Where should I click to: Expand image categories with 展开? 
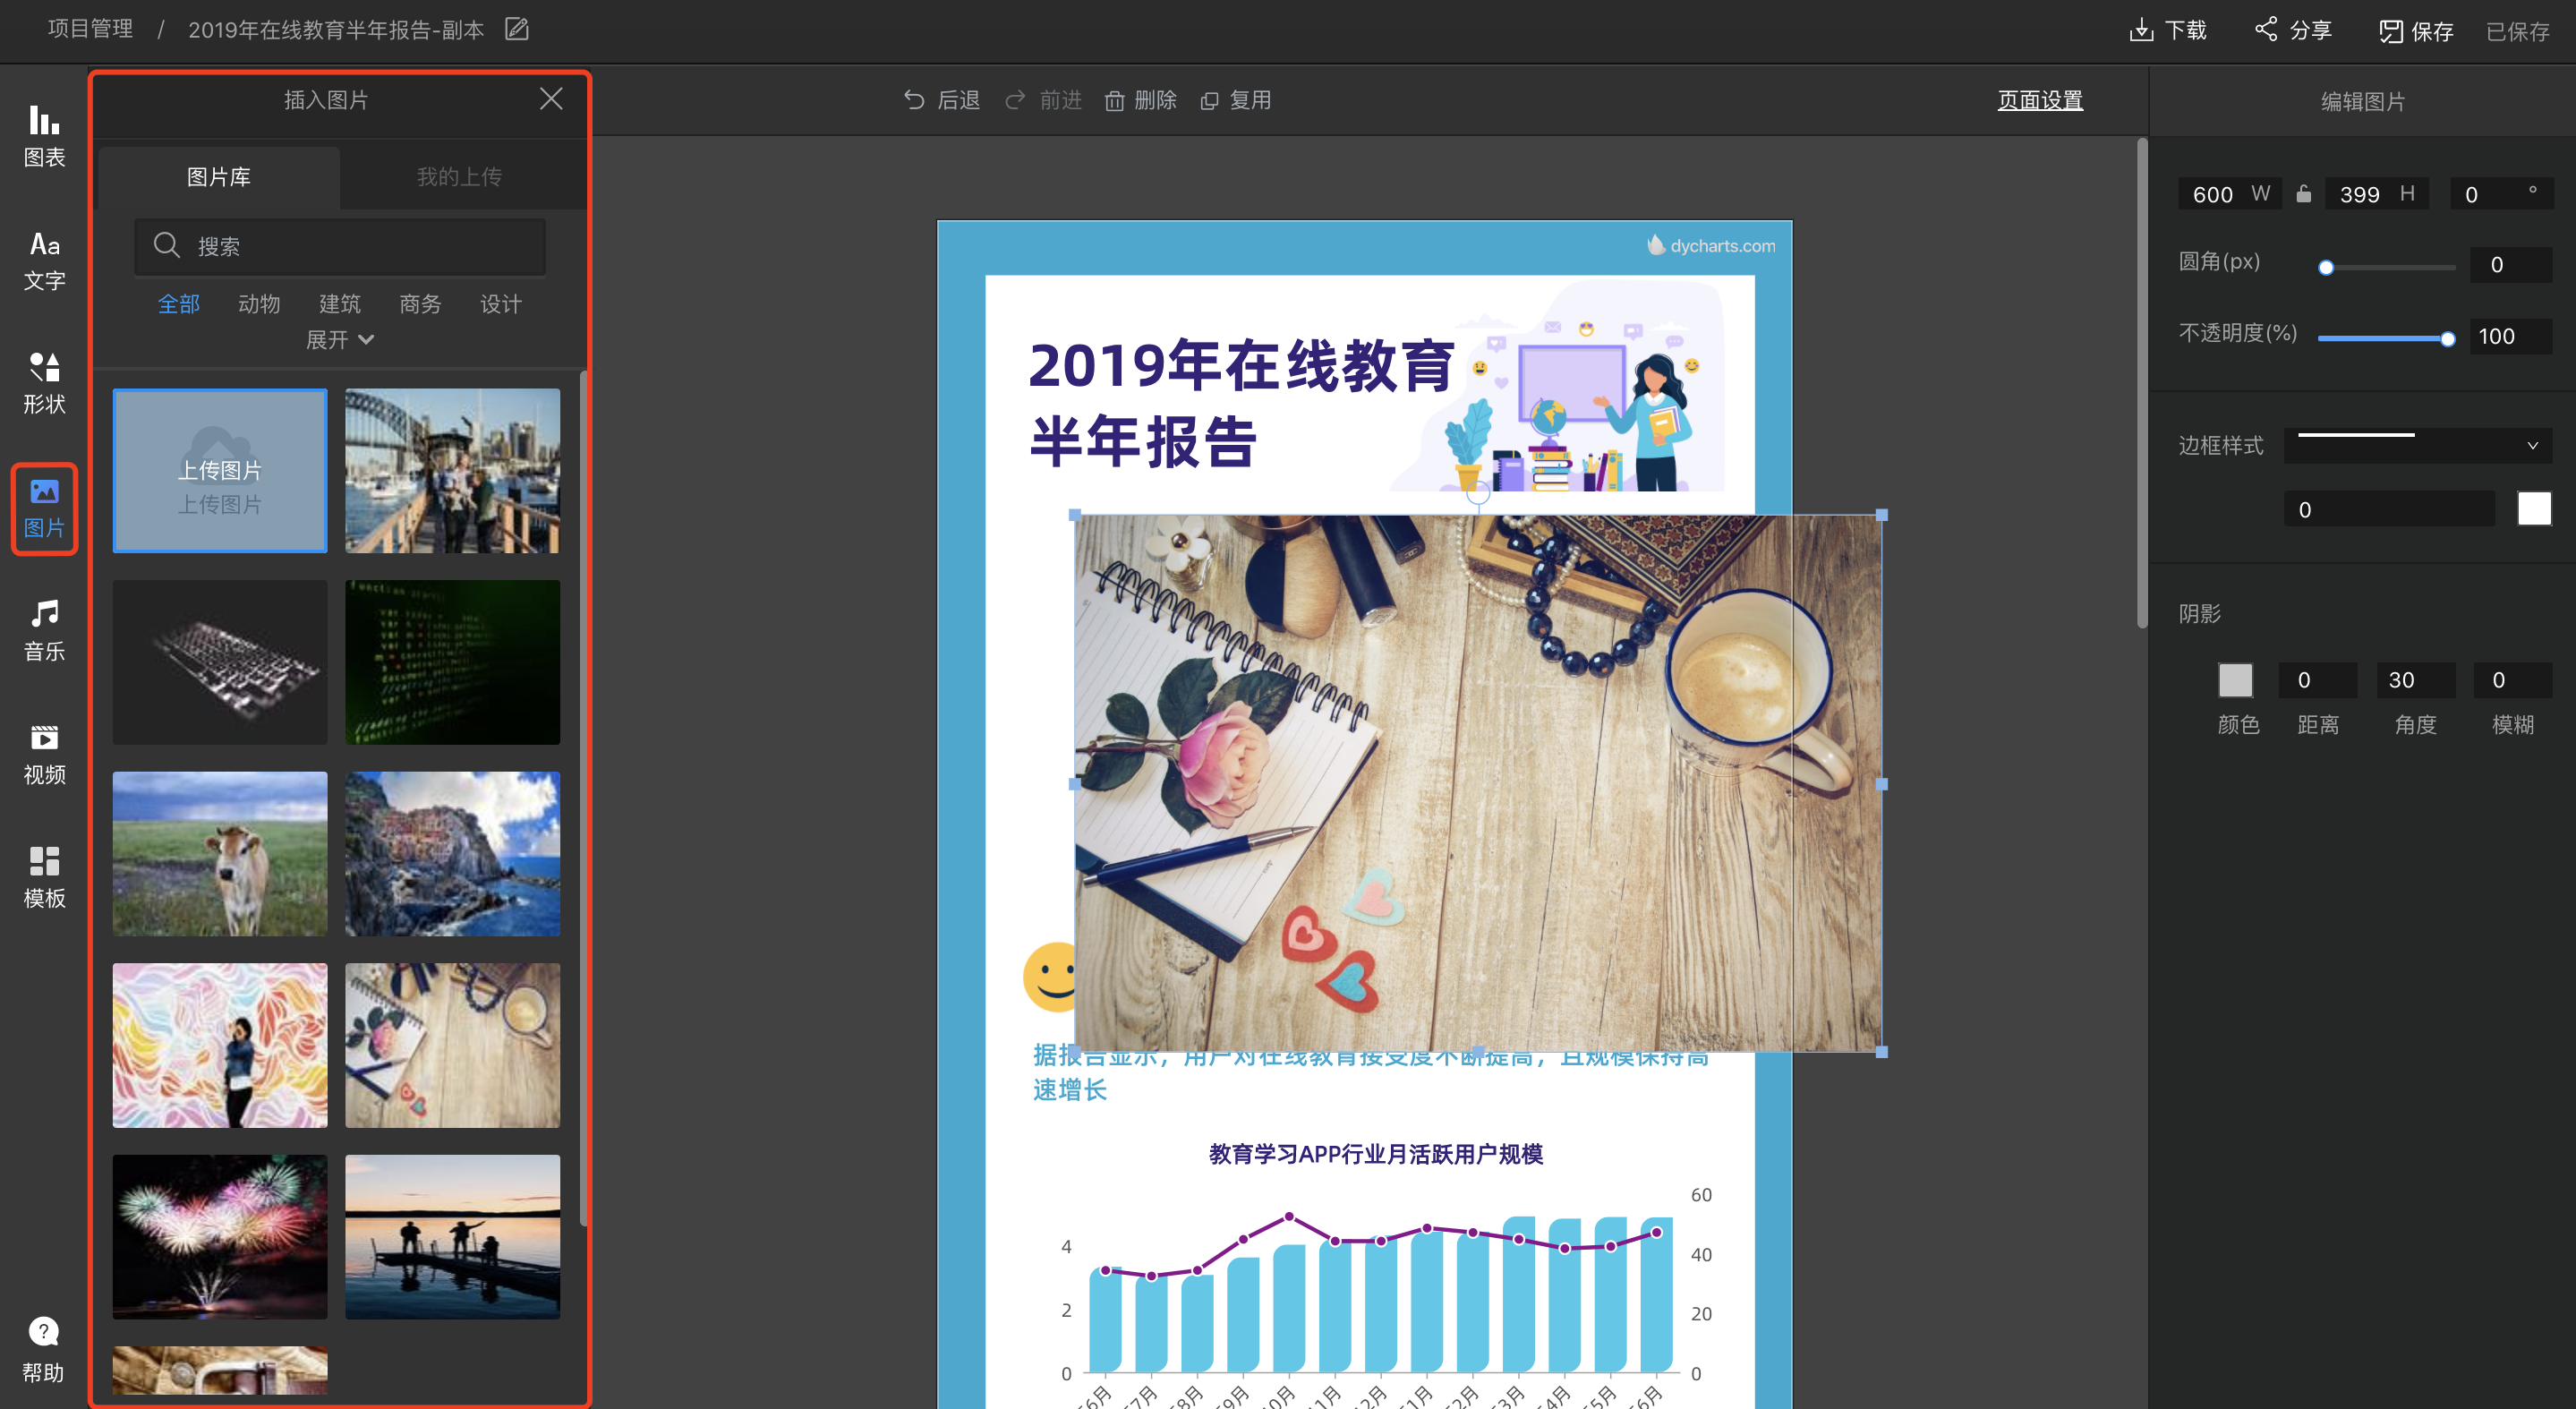coord(339,340)
